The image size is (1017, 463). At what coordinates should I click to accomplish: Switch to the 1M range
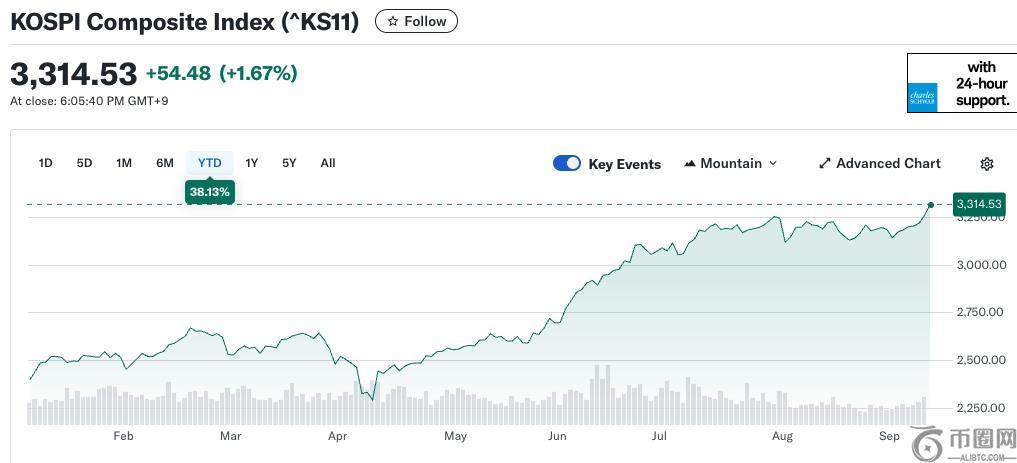point(124,163)
